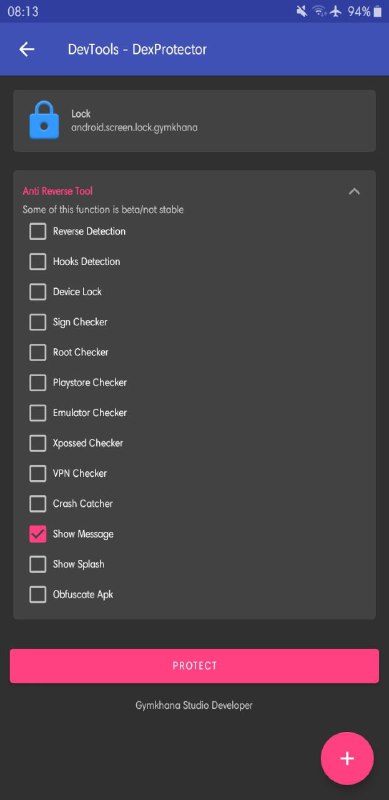
Task: Tap the muted sound status icon
Action: [302, 12]
